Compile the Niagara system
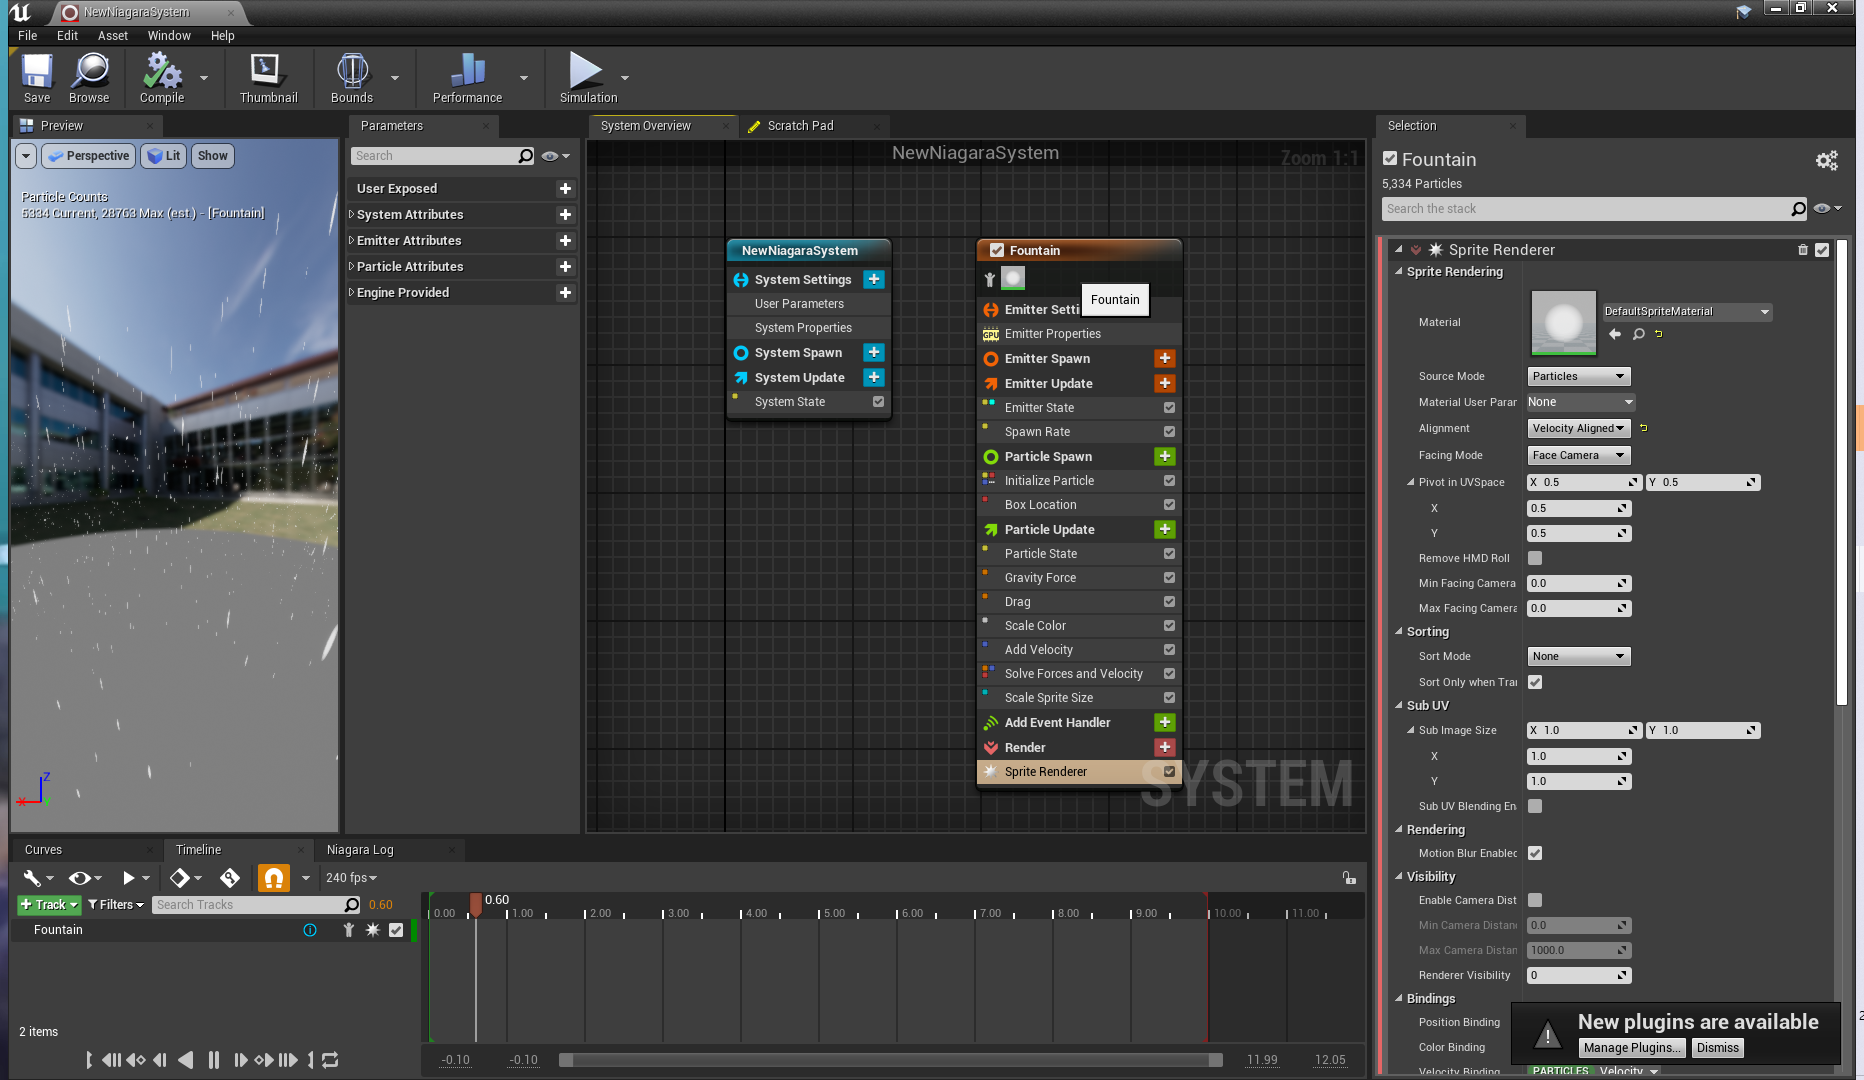The height and width of the screenshot is (1080, 1864). pos(162,77)
